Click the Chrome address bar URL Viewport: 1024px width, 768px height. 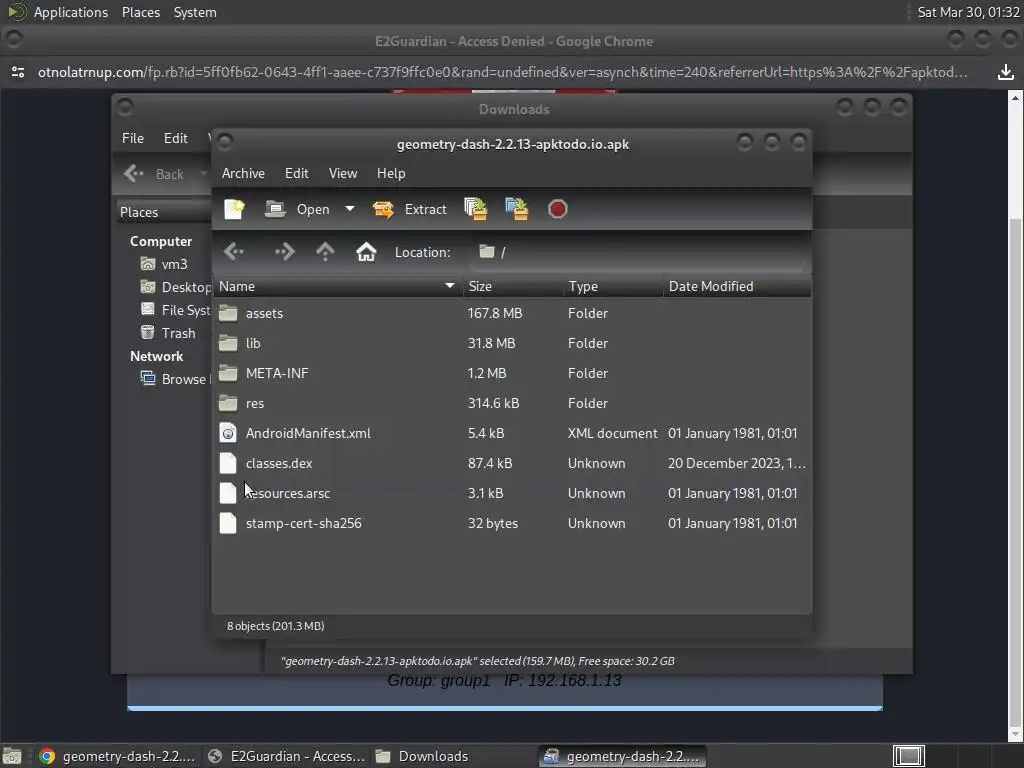click(503, 72)
